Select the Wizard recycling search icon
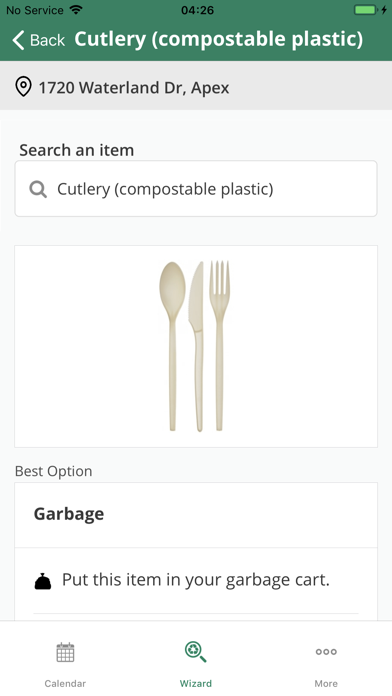The image size is (392, 696). (196, 652)
